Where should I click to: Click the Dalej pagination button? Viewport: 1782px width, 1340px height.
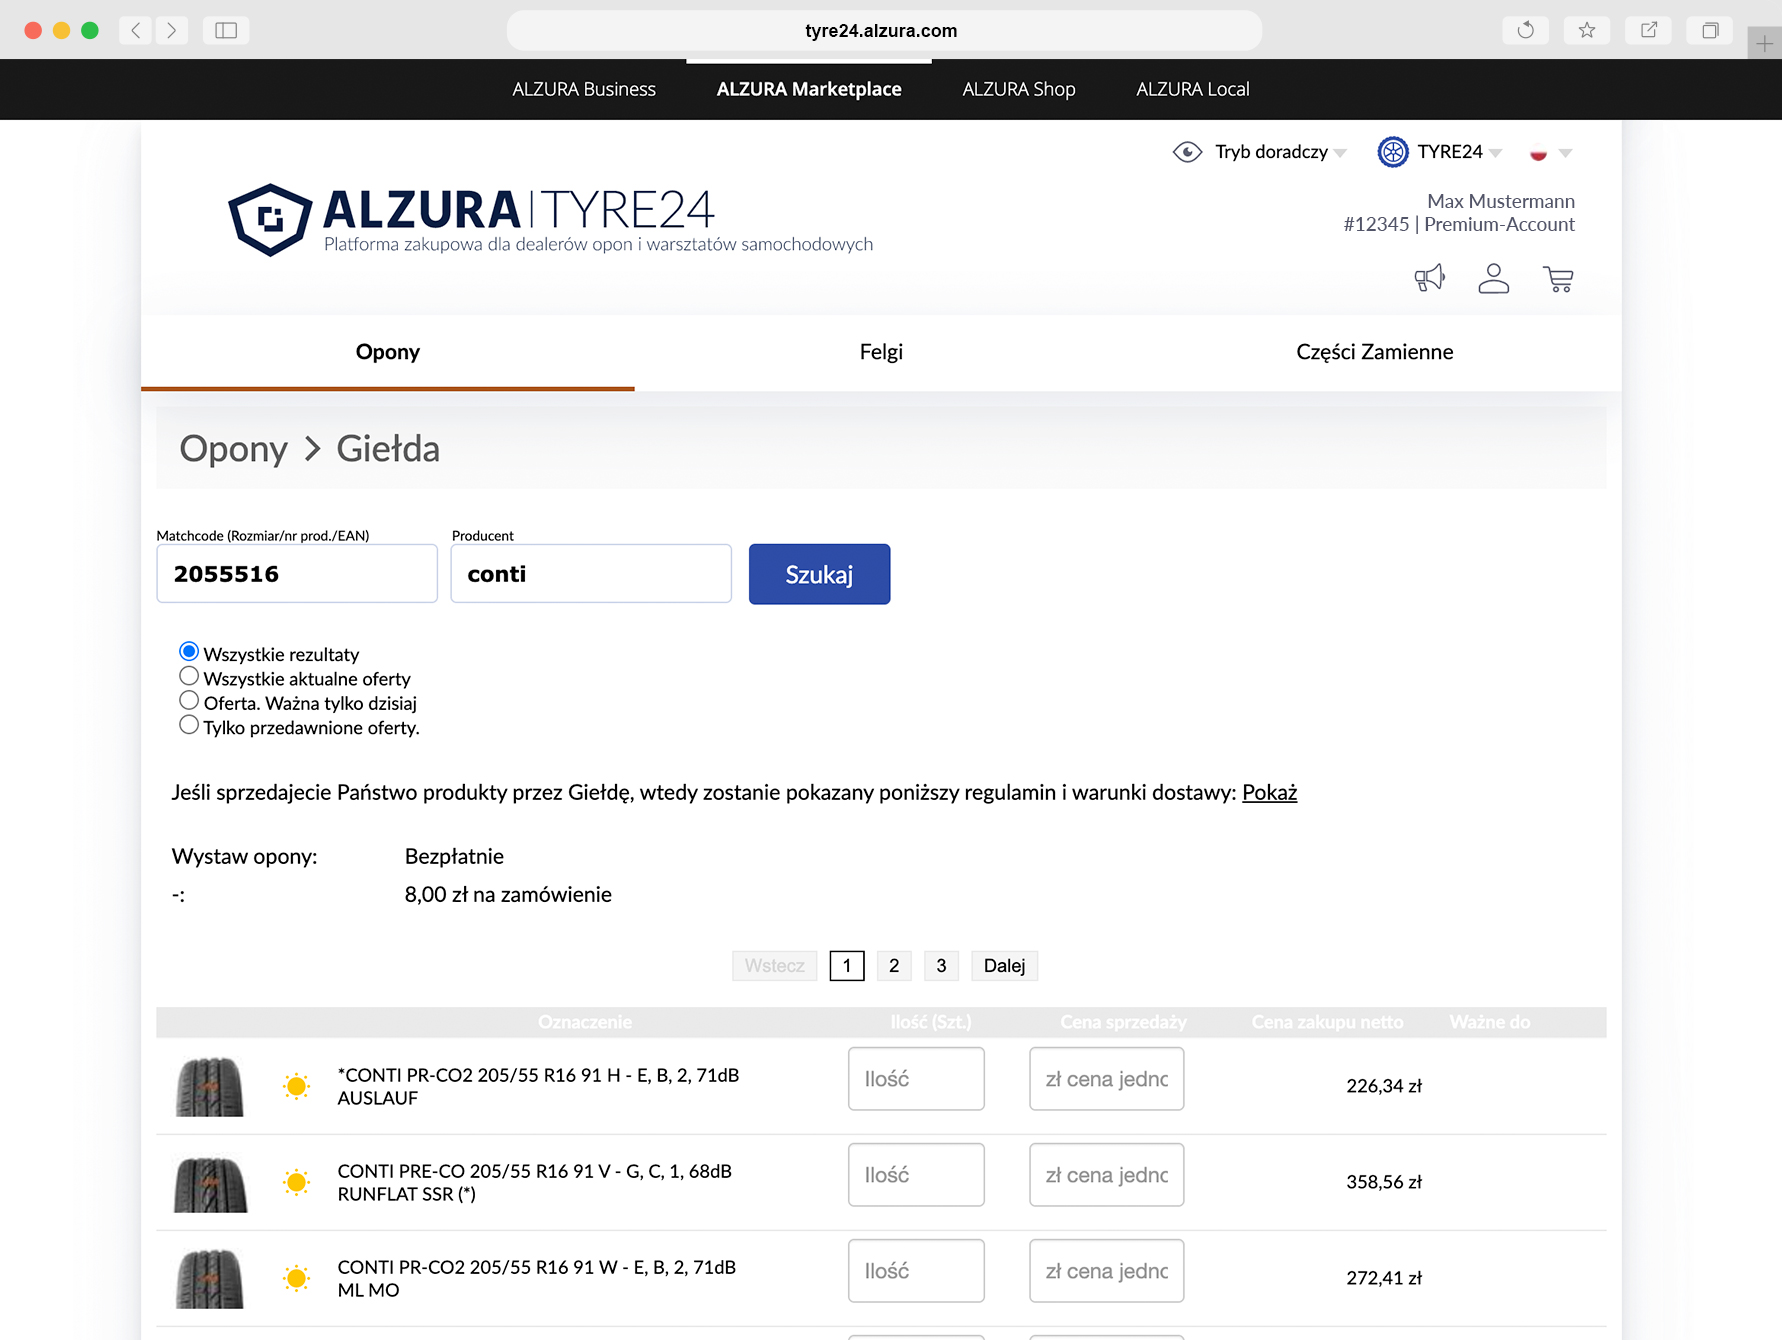click(x=1004, y=966)
